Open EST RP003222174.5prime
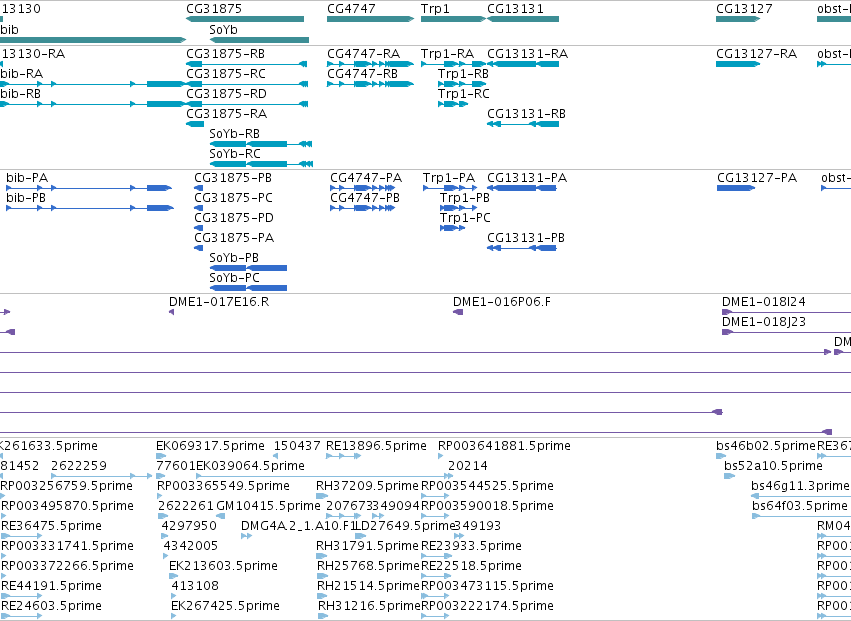This screenshot has width=851, height=621. (x=487, y=606)
